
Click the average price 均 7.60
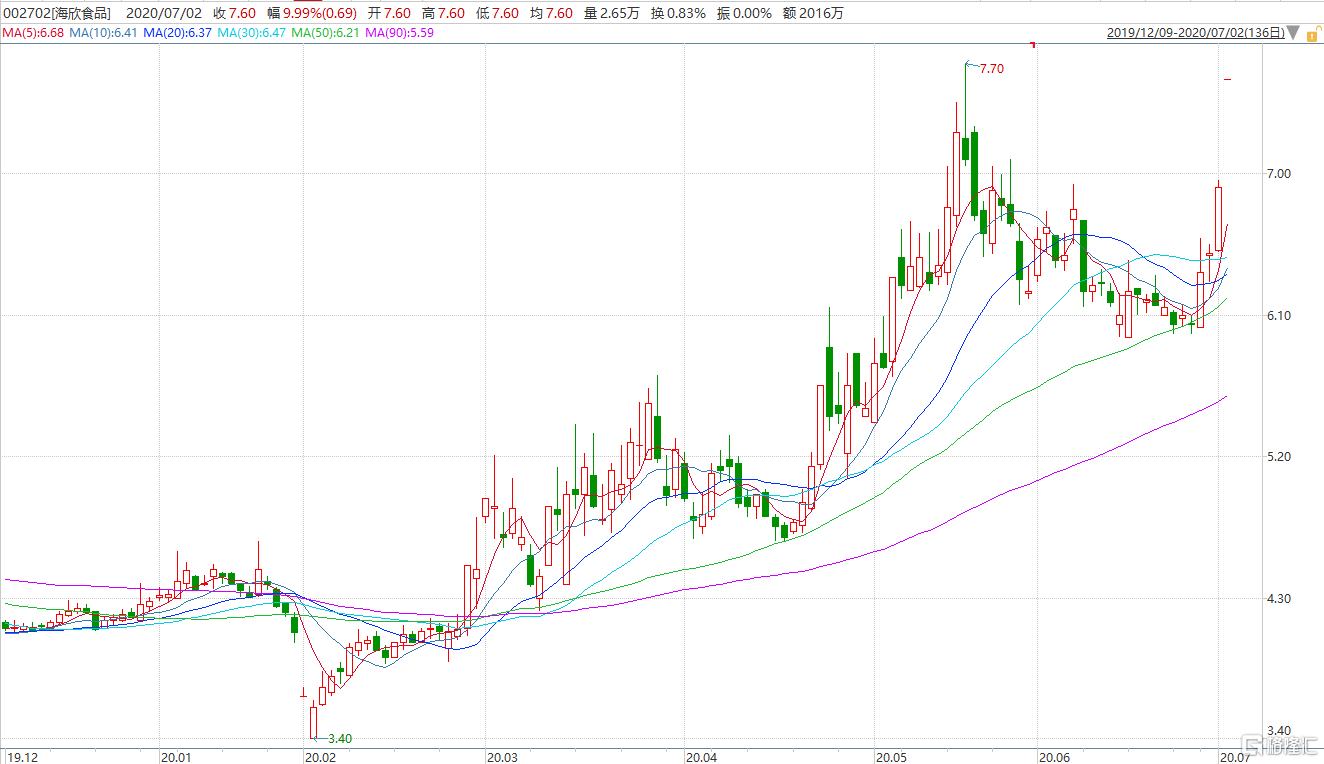click(x=552, y=13)
